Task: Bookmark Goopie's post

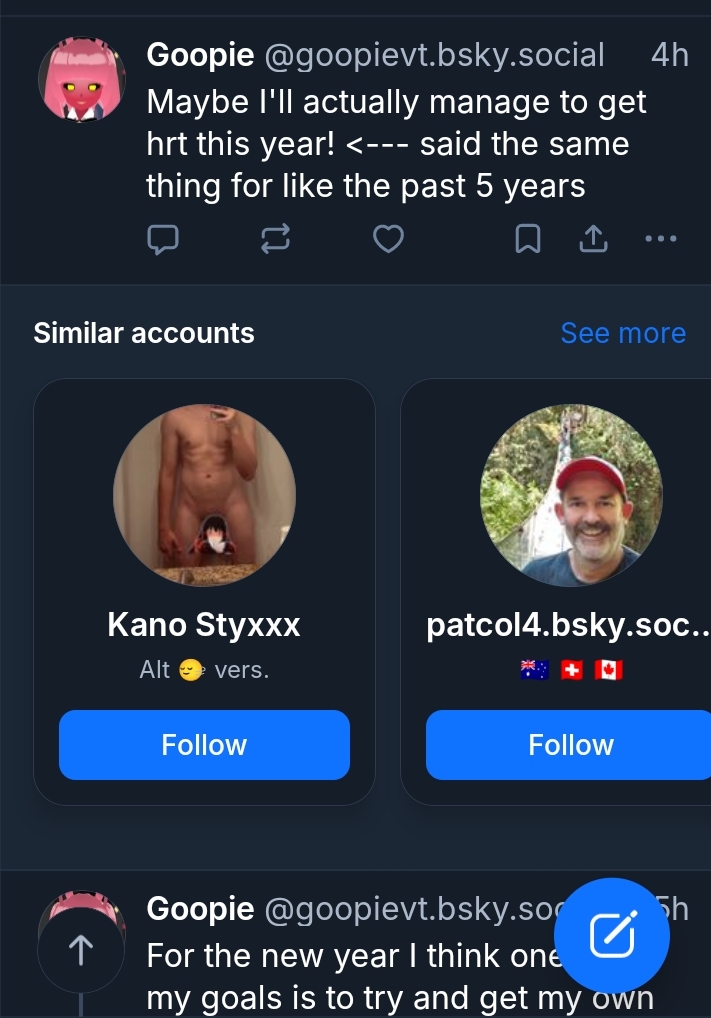Action: 528,239
